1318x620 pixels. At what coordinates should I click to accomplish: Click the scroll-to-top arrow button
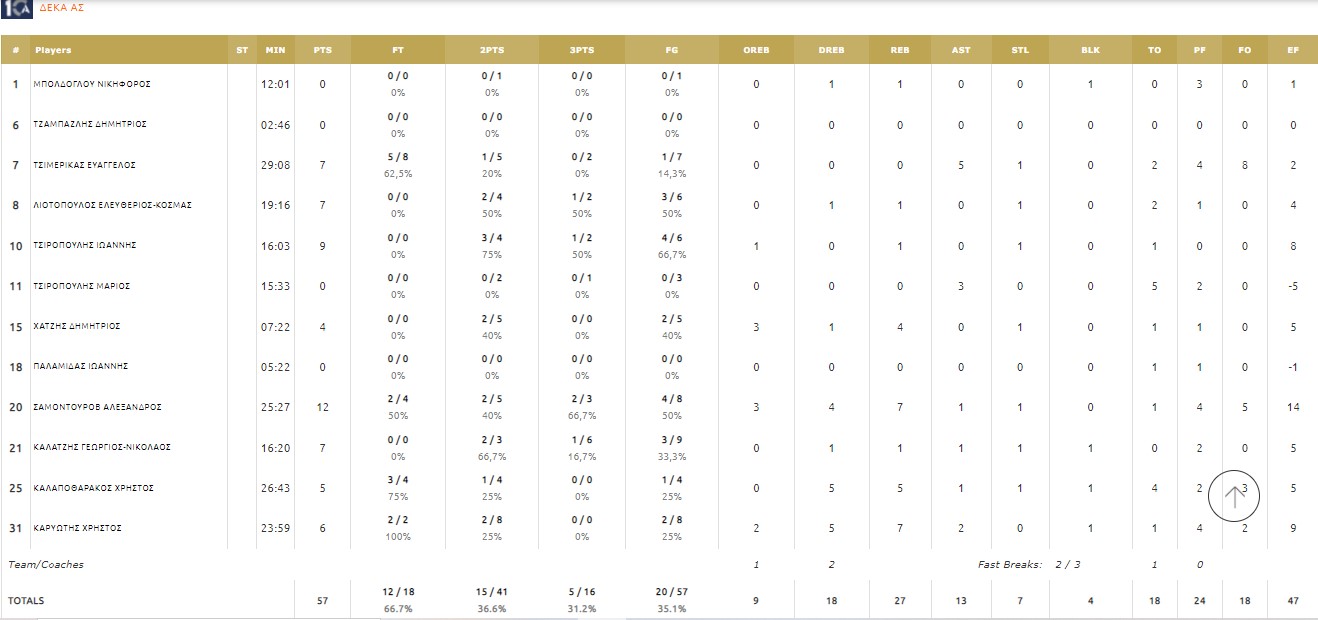tap(1234, 496)
